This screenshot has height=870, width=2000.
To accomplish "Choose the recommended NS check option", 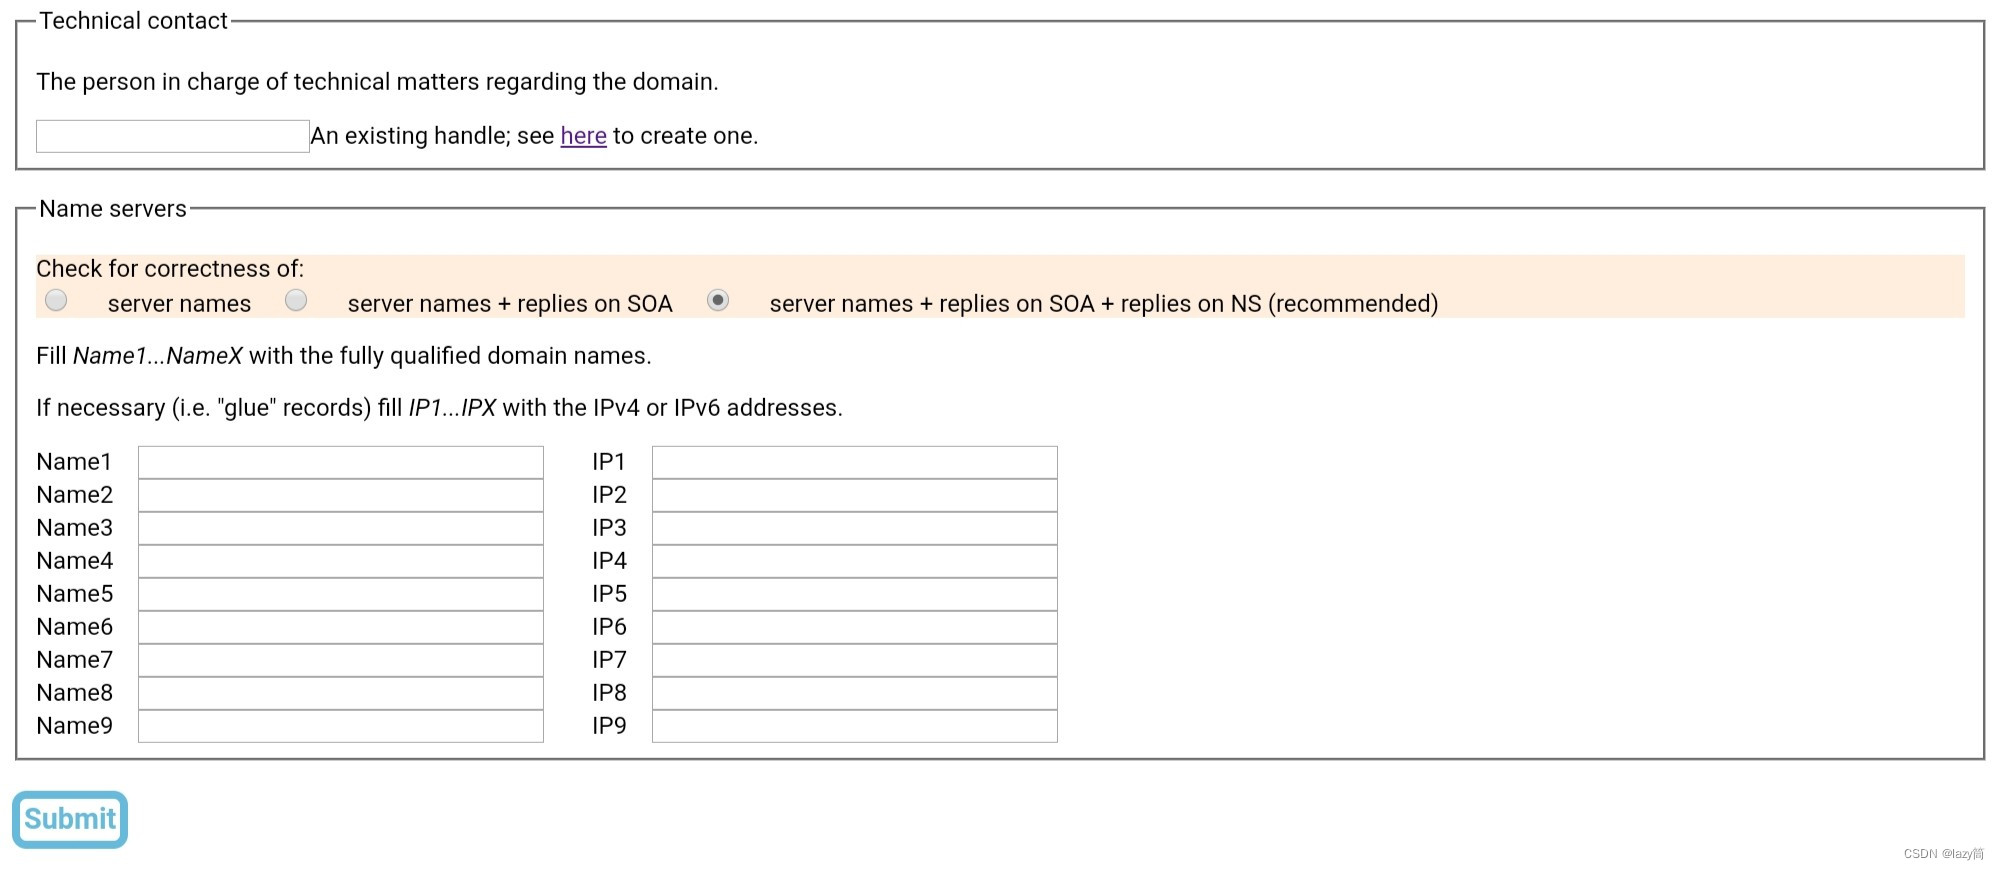I will click(718, 299).
